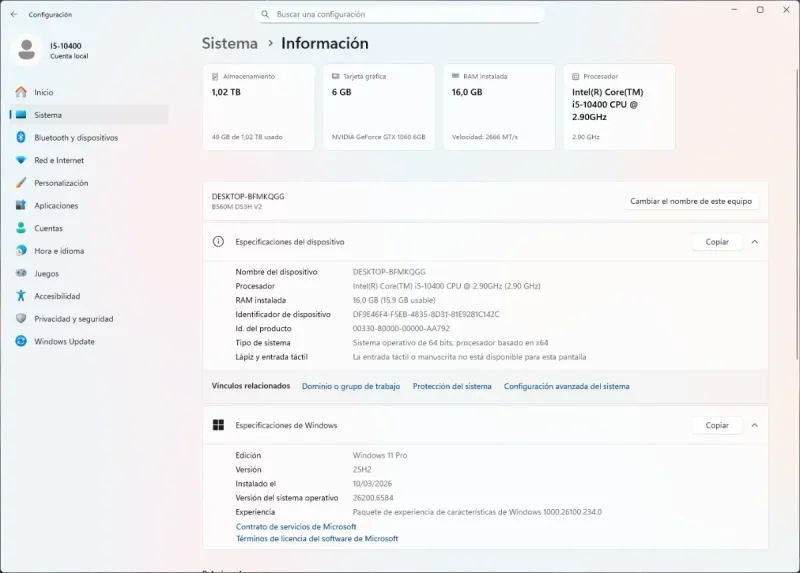800x573 pixels.
Task: Click the Personalización brush icon
Action: [x=21, y=183]
